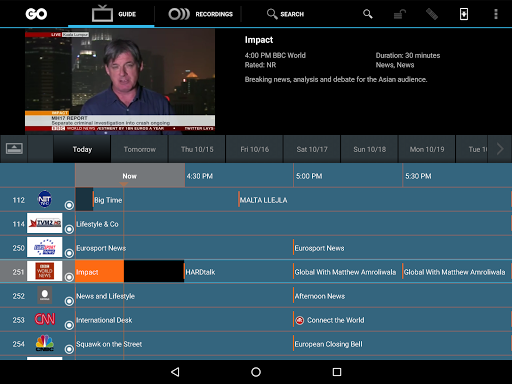Toggle the record circle for channel 112
The height and width of the screenshot is (384, 512).
click(69, 205)
